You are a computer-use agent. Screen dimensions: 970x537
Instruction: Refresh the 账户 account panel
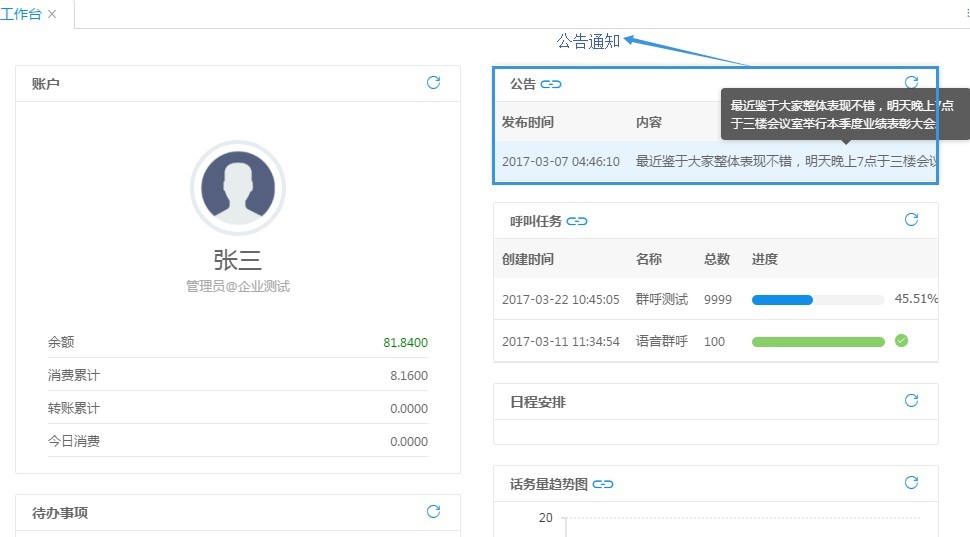(x=433, y=83)
